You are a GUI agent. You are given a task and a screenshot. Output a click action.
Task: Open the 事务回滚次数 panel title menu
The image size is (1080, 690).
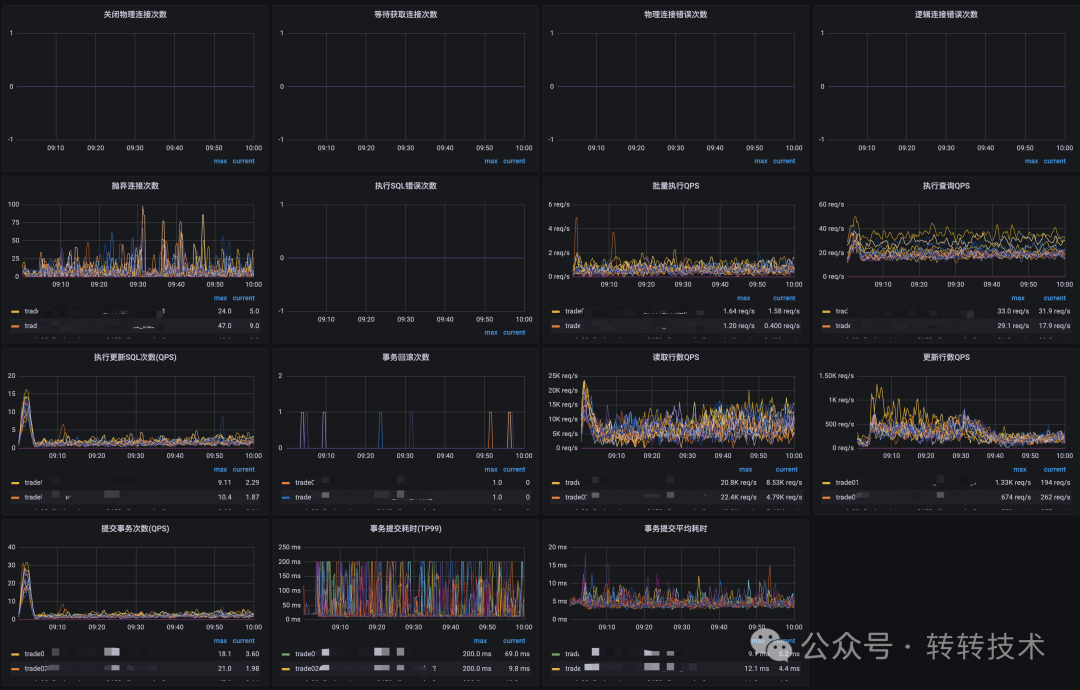tap(406, 357)
